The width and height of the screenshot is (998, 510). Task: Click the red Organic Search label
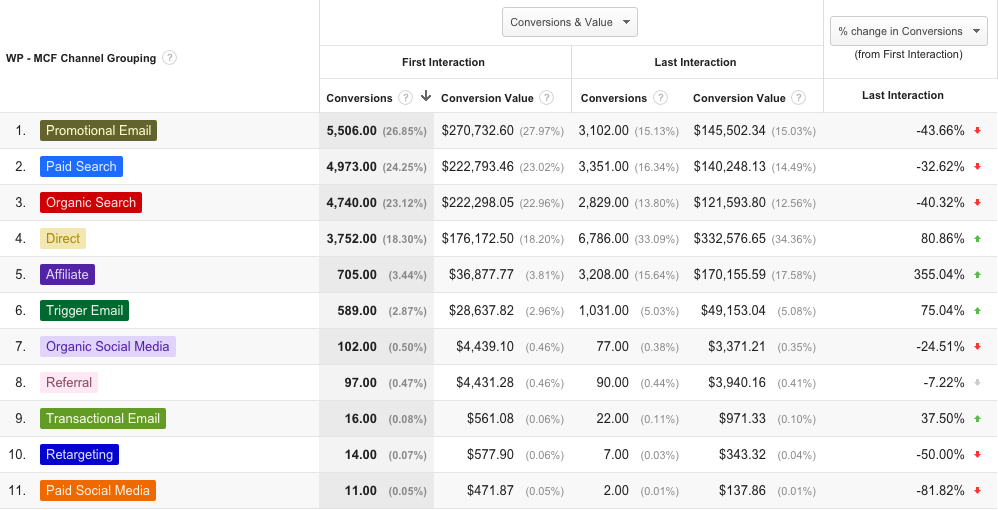90,202
